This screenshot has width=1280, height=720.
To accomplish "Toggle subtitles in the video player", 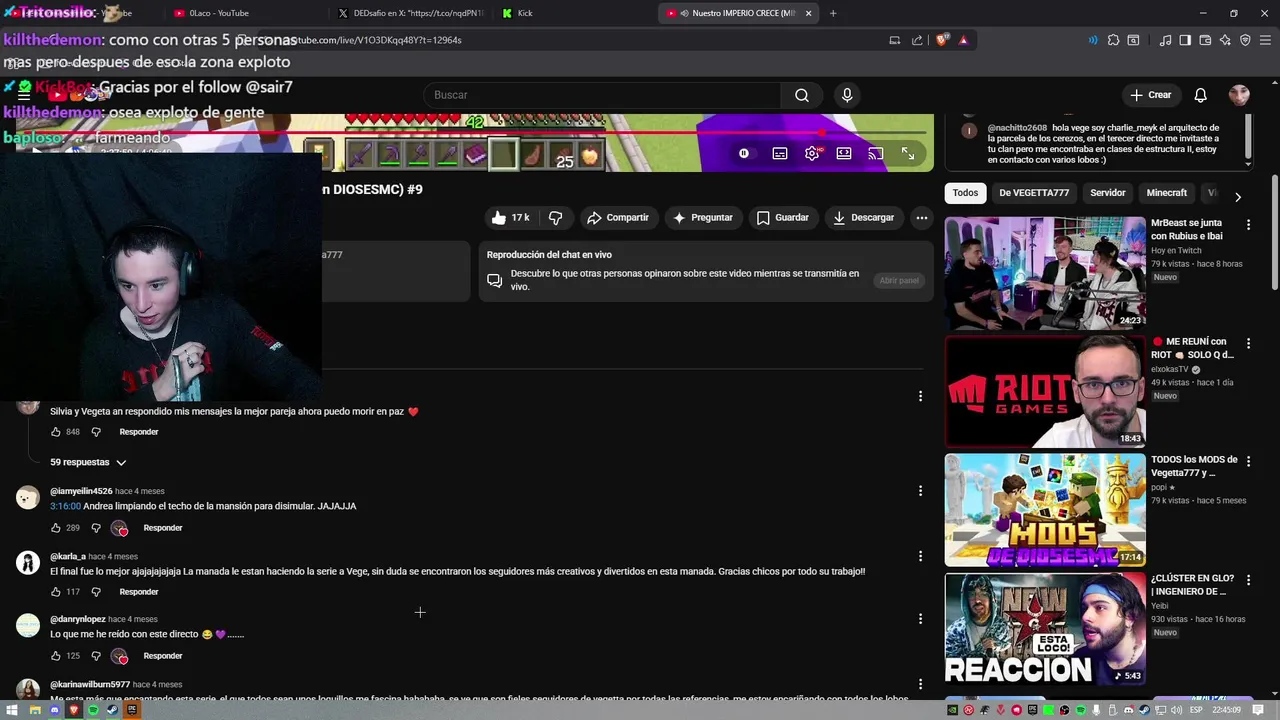I will 780,153.
